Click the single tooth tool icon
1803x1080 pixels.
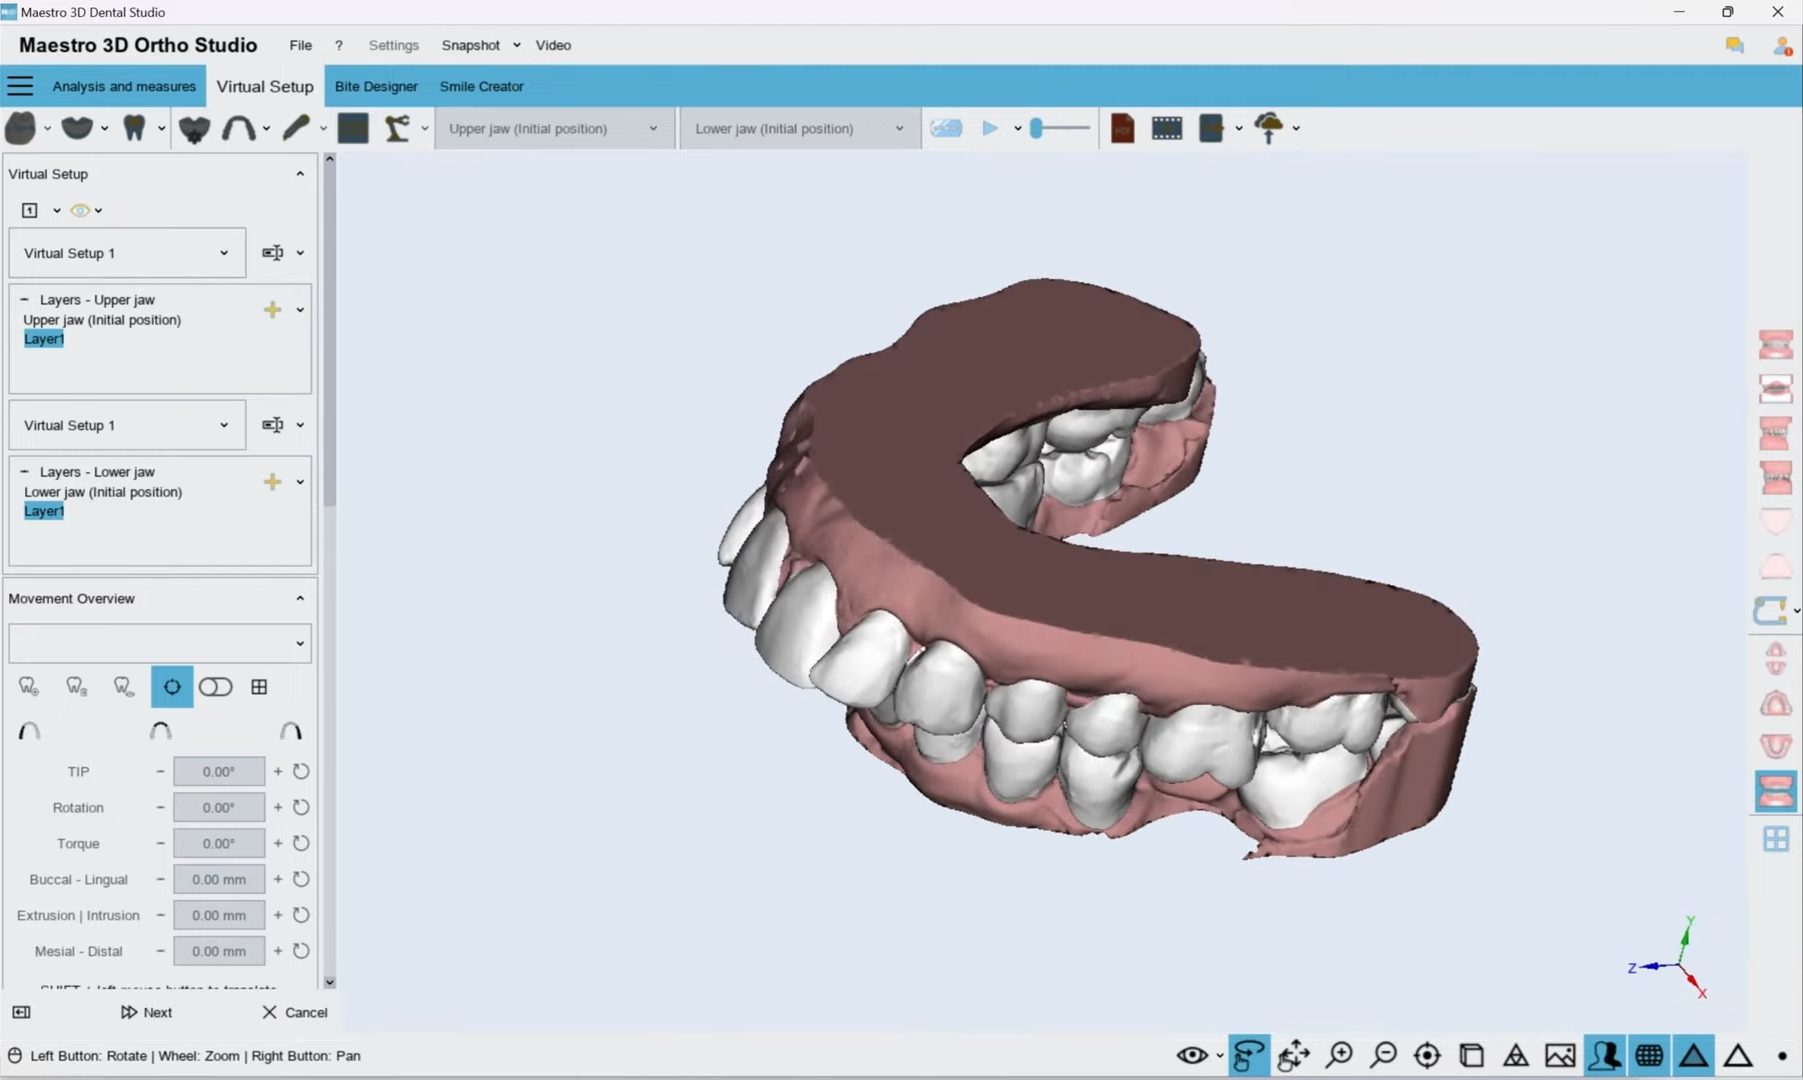pyautogui.click(x=134, y=128)
